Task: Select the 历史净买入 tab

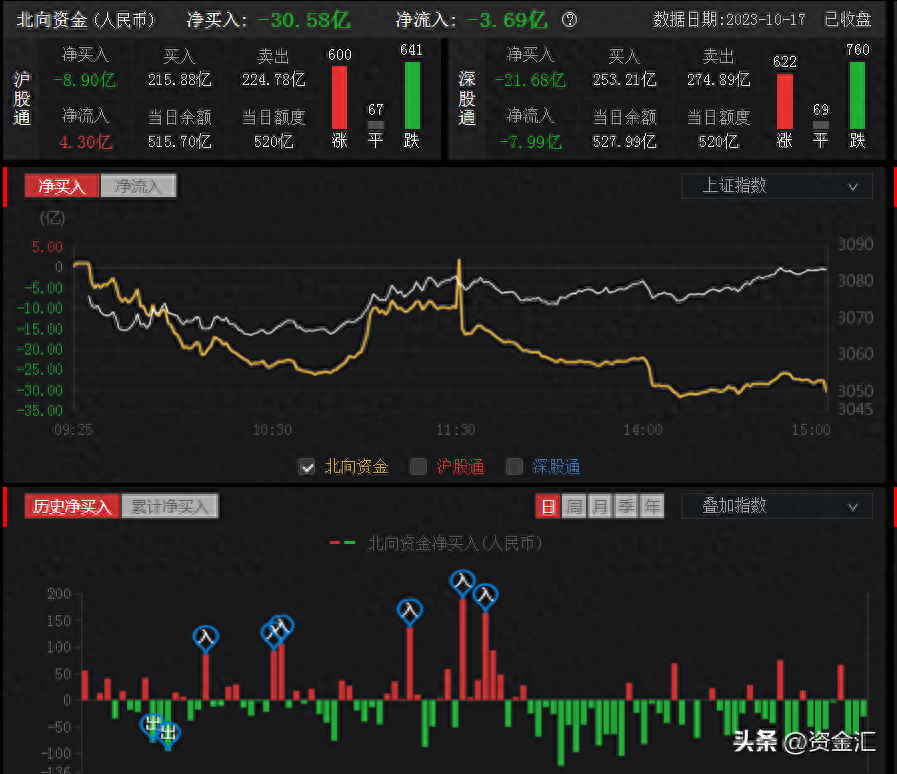Action: (72, 506)
